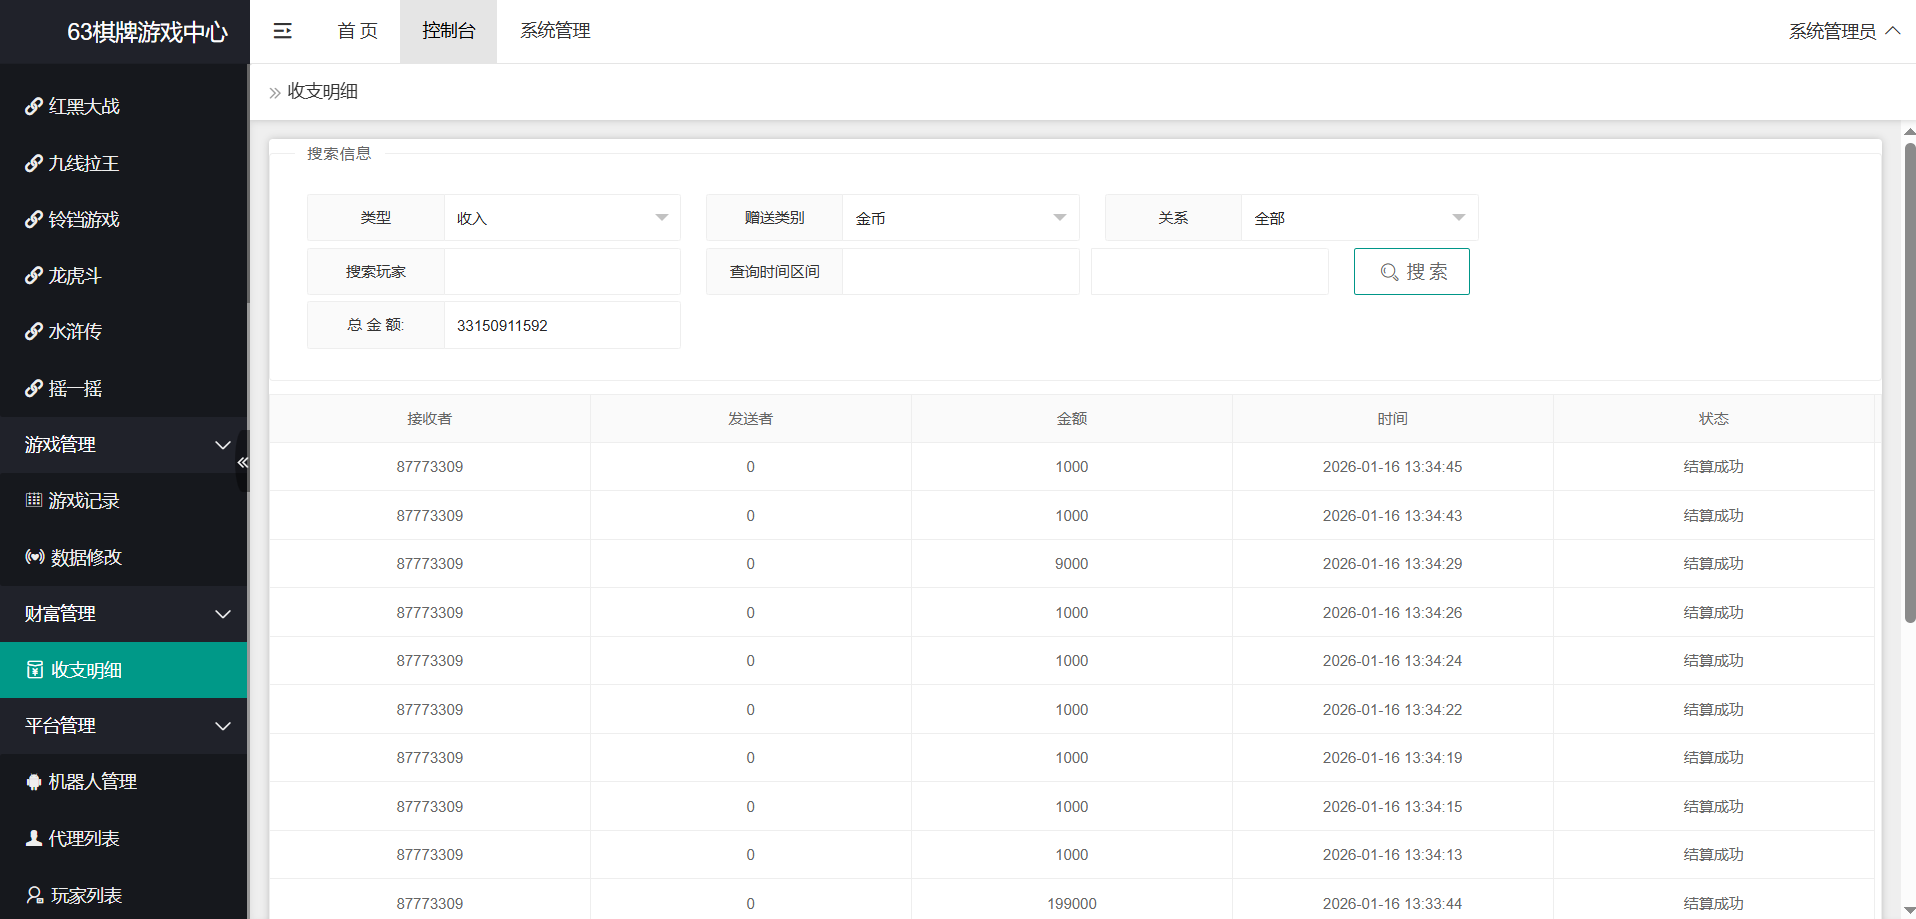
Task: Open 机器人管理 android icon item
Action: pyautogui.click(x=34, y=782)
